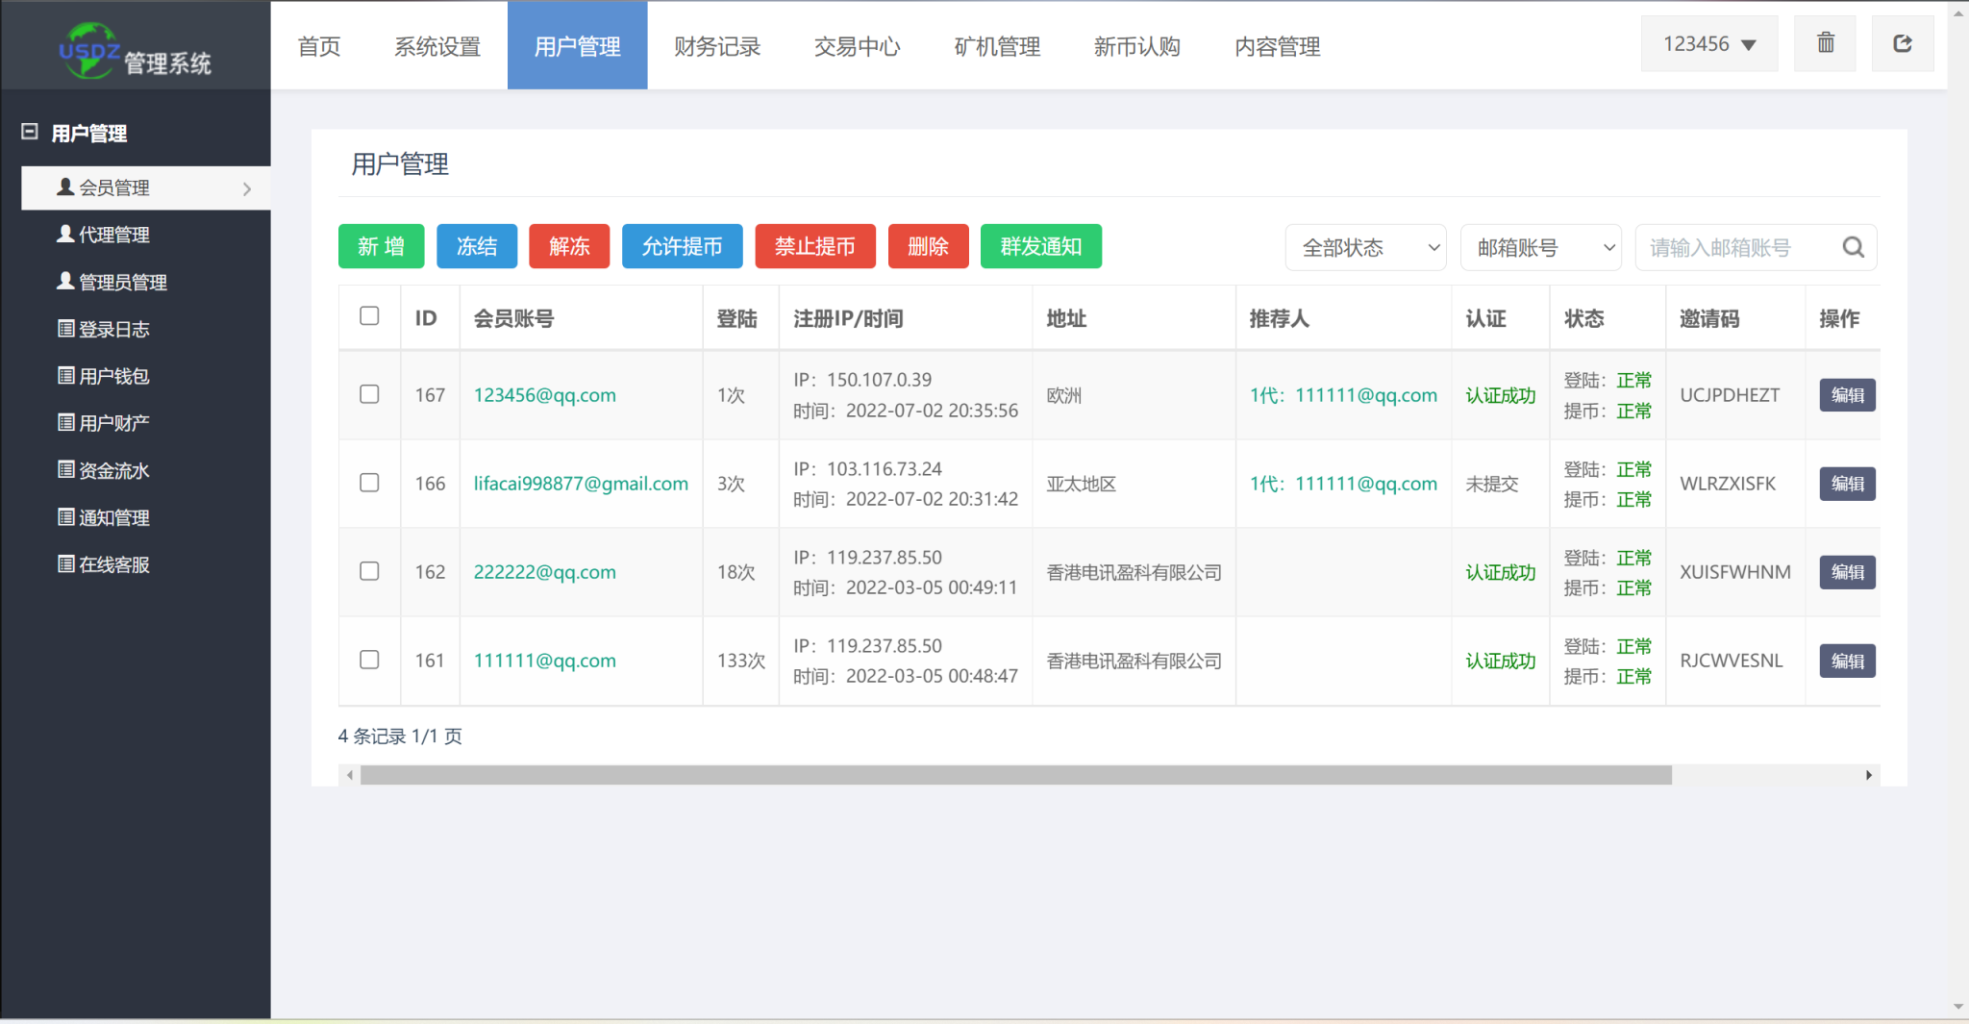Switch to the 财务记录 tab

pyautogui.click(x=717, y=46)
